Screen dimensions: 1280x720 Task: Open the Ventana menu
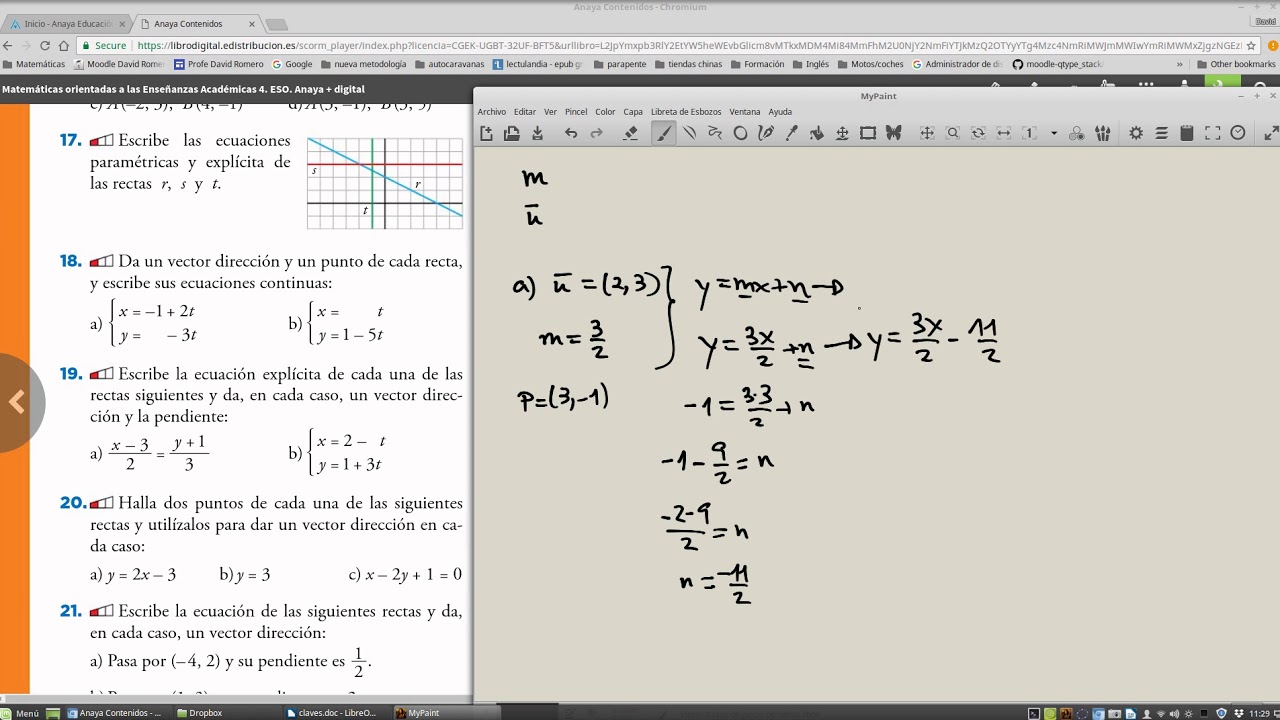[x=745, y=112]
